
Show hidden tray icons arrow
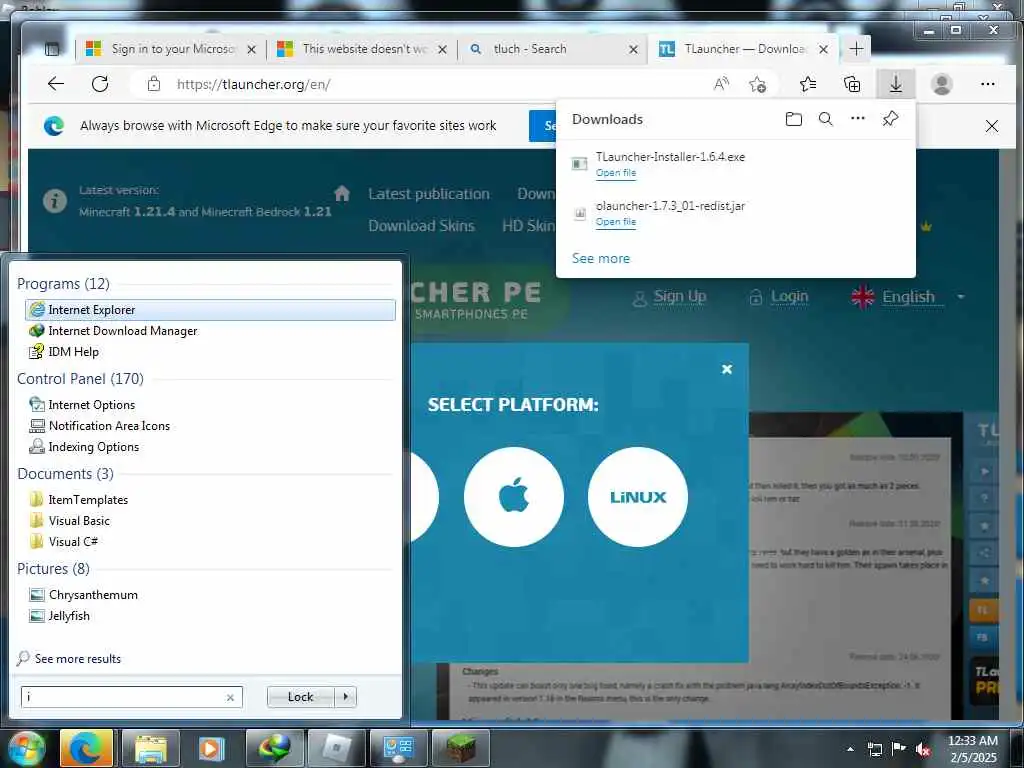[x=850, y=749]
